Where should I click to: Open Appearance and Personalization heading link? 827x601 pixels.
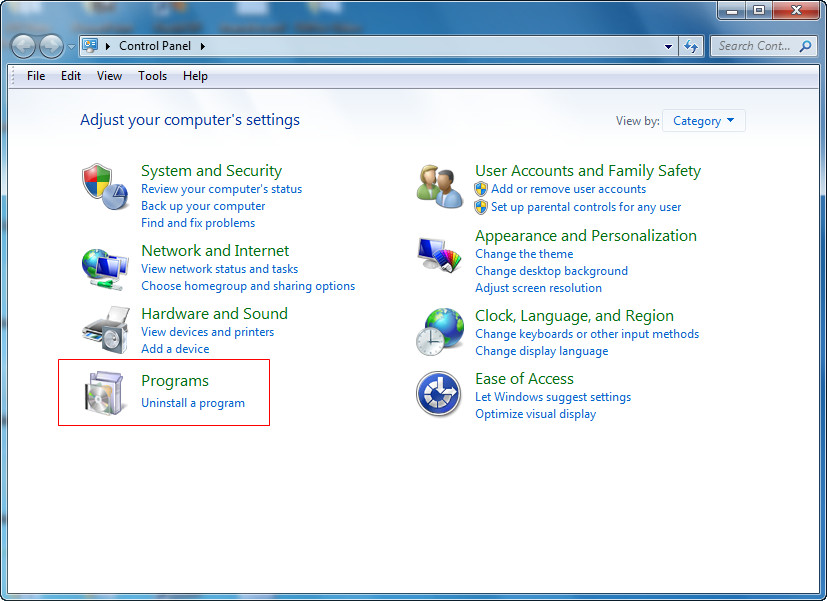click(x=586, y=236)
